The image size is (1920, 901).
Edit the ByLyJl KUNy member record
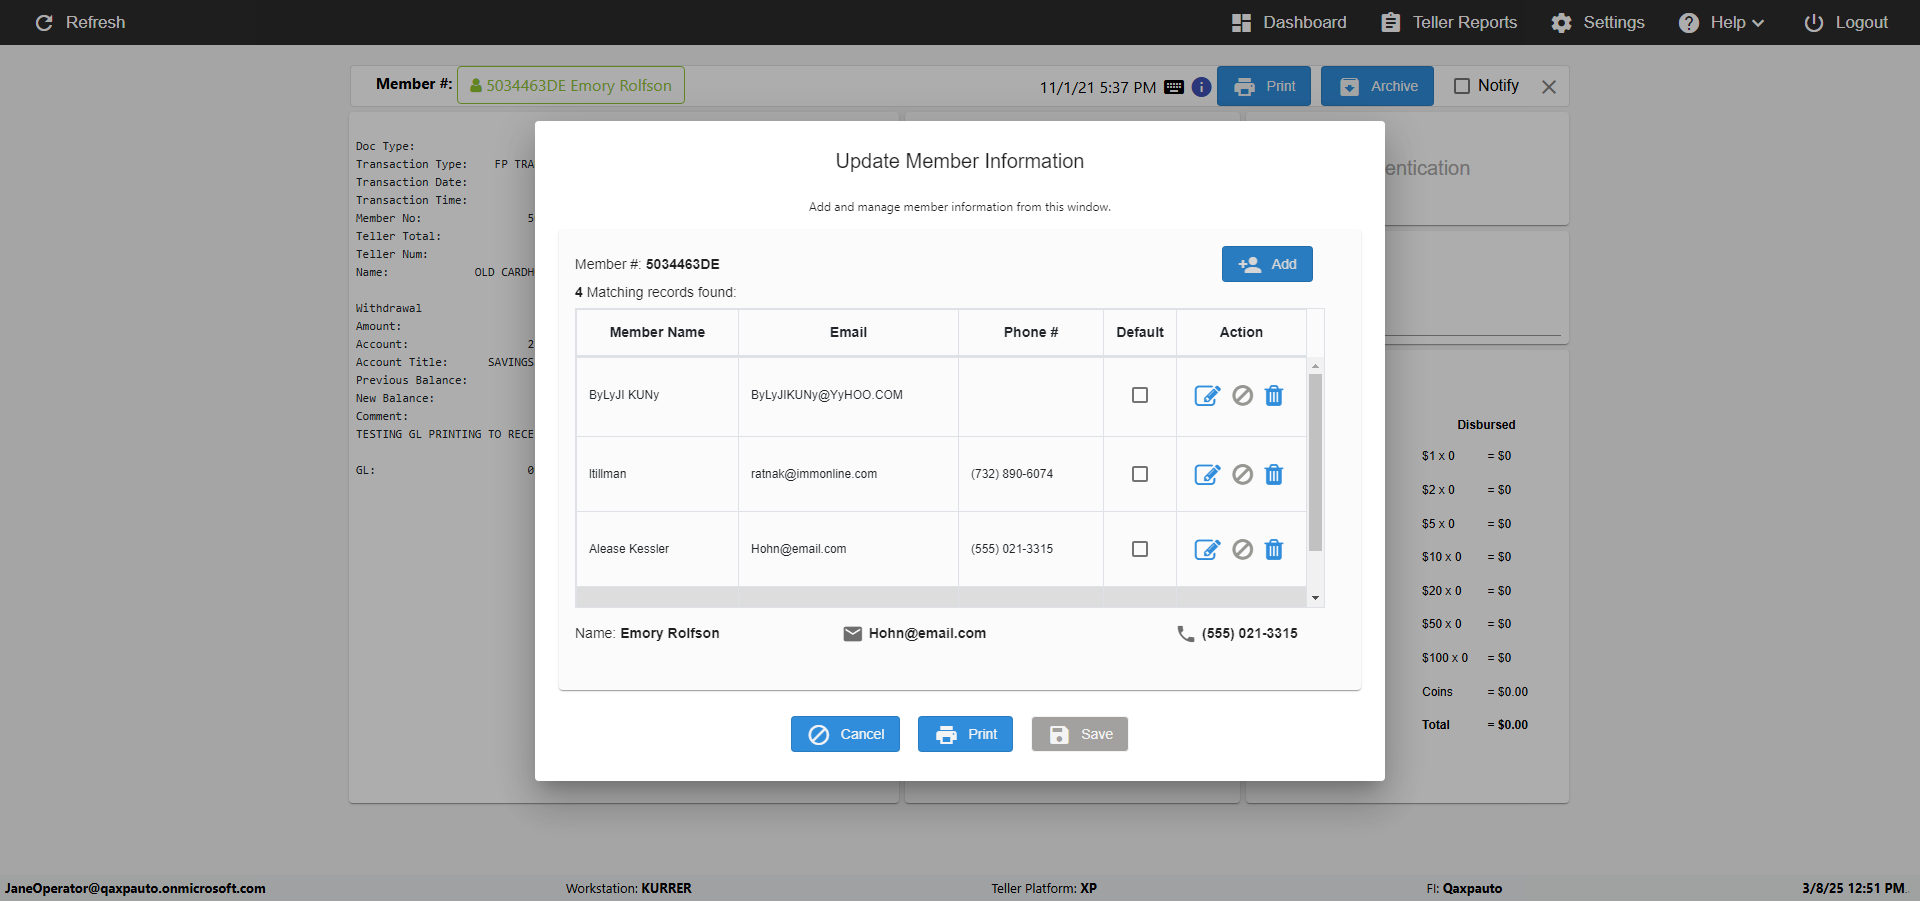[1207, 396]
